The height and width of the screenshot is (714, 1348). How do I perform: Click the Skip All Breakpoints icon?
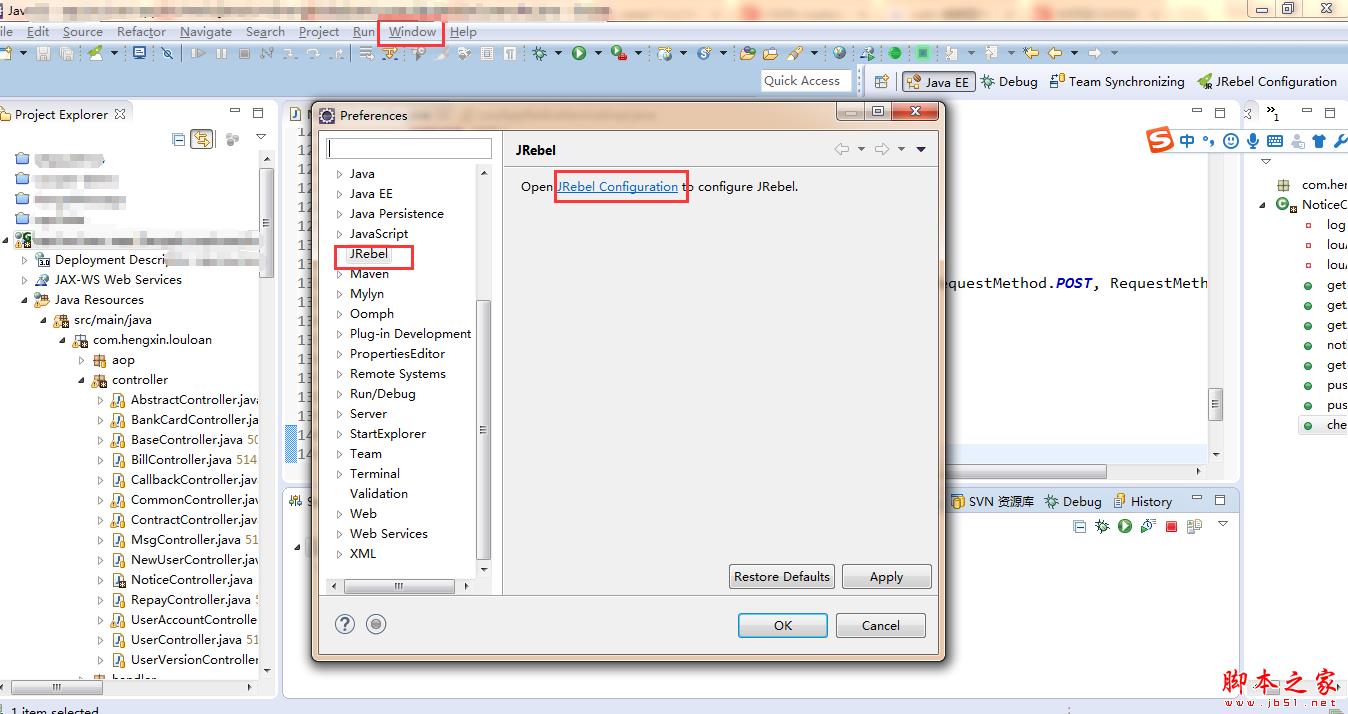(167, 53)
